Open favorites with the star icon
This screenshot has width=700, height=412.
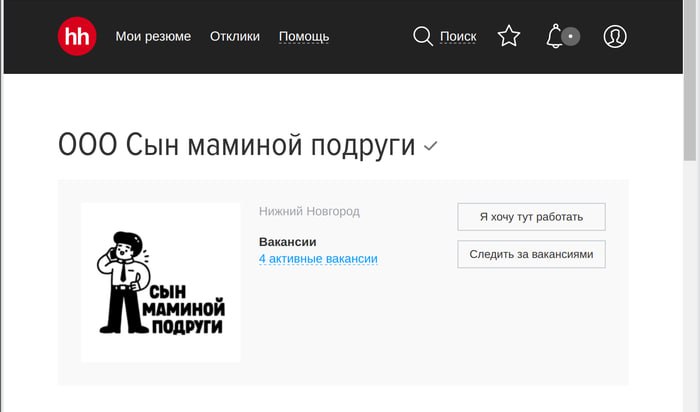click(509, 36)
